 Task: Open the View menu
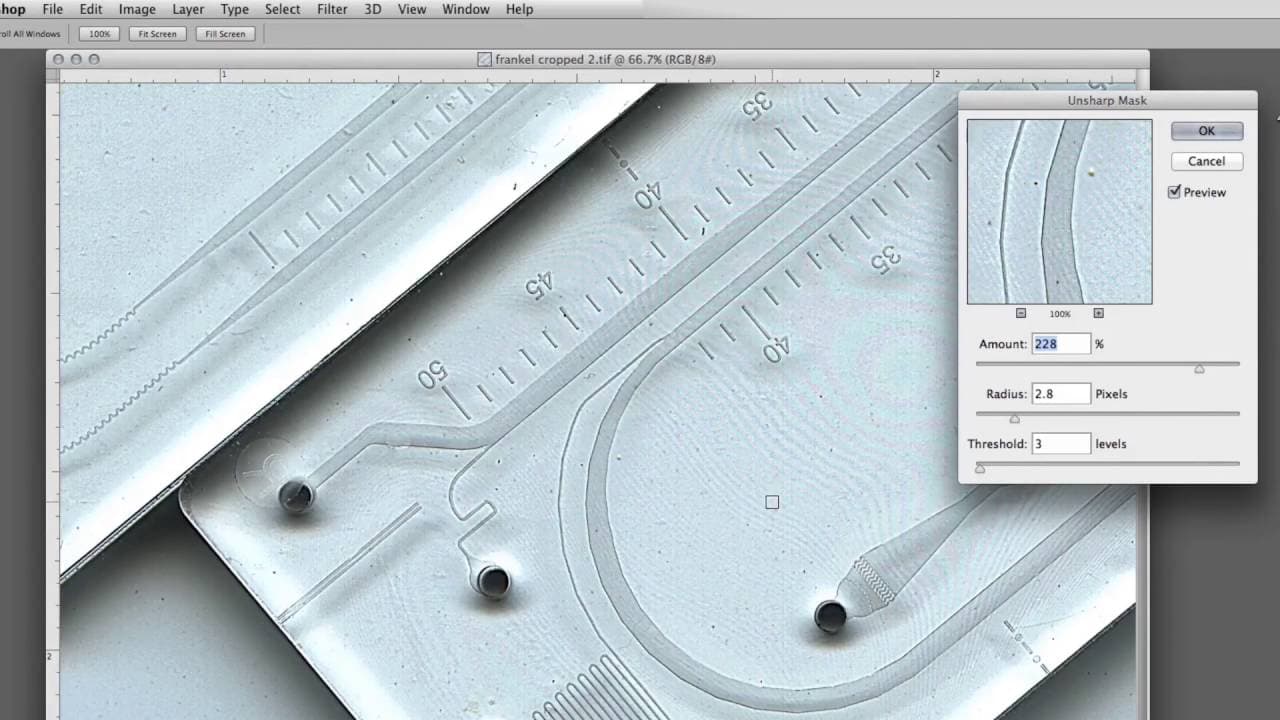click(412, 9)
